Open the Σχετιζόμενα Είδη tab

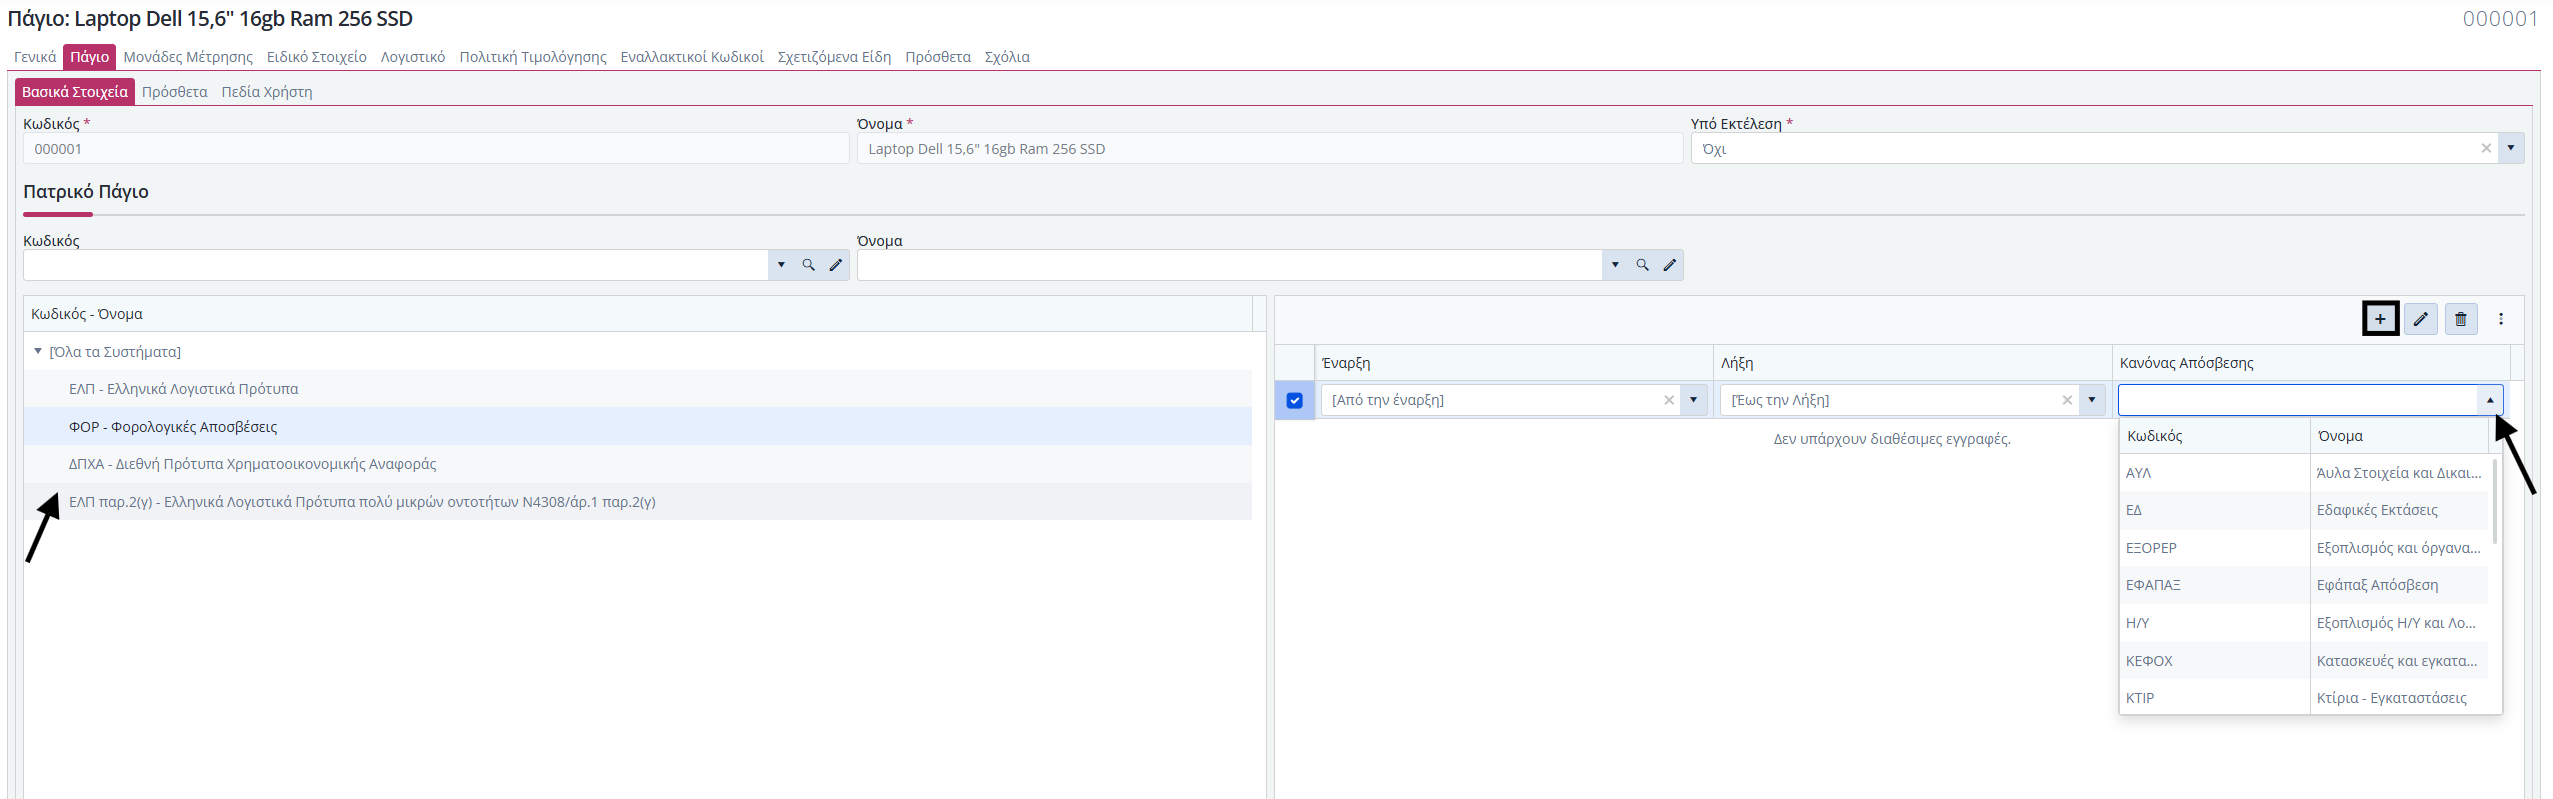coord(835,57)
